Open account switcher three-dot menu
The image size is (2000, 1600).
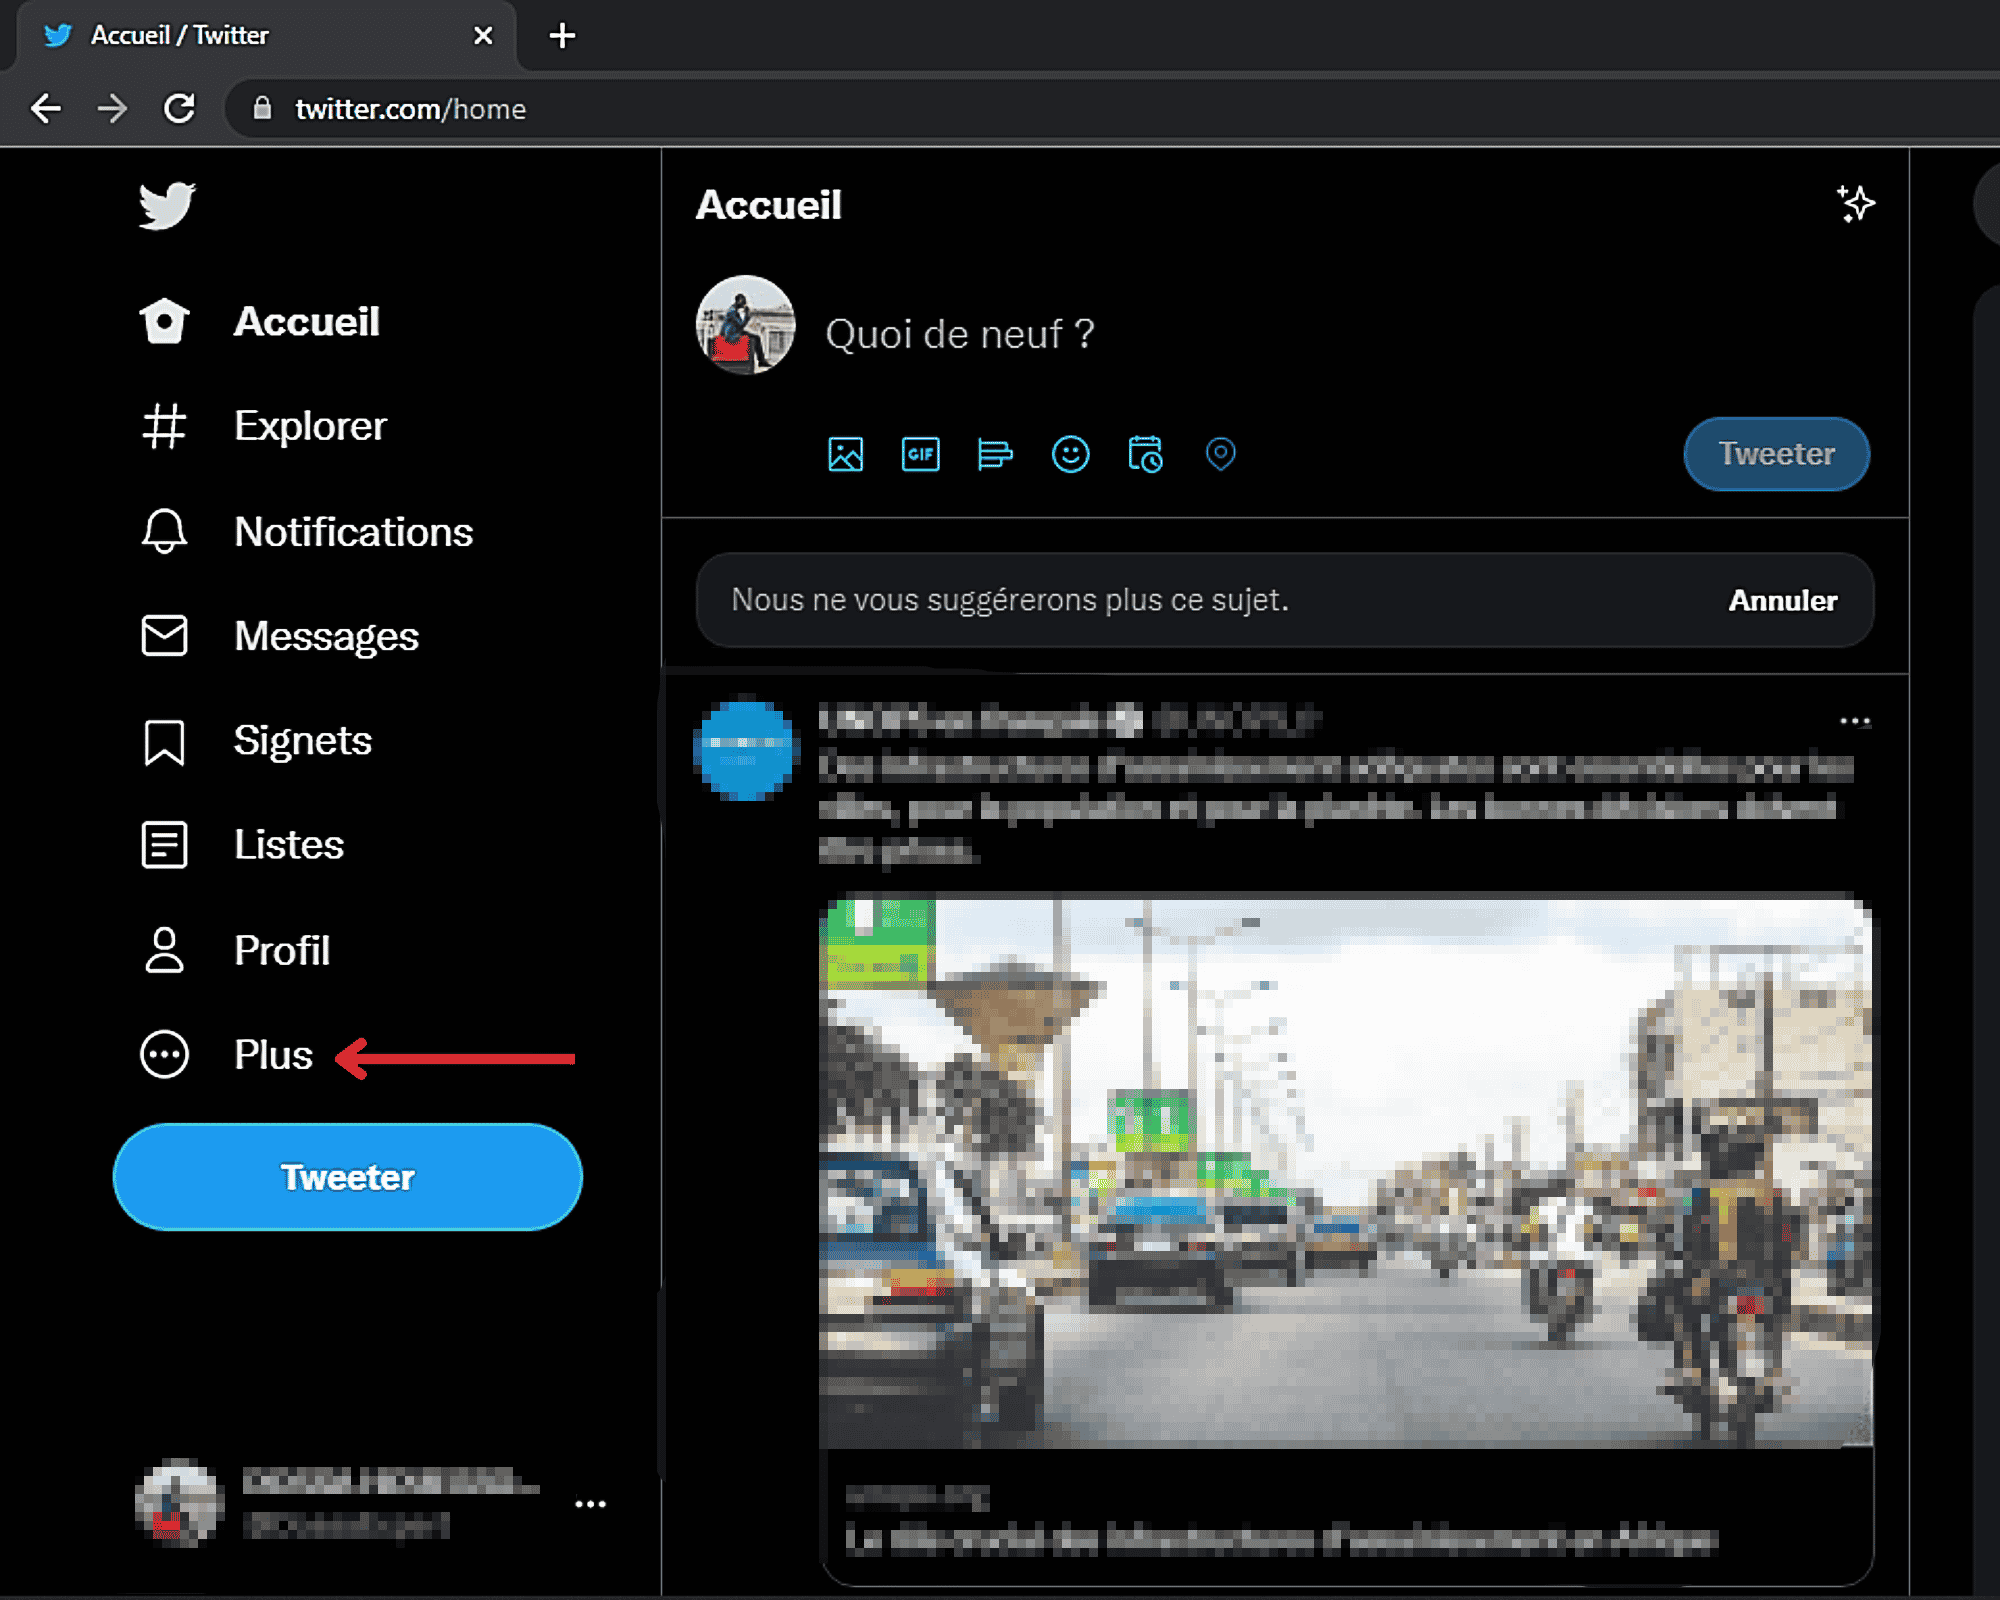[590, 1504]
